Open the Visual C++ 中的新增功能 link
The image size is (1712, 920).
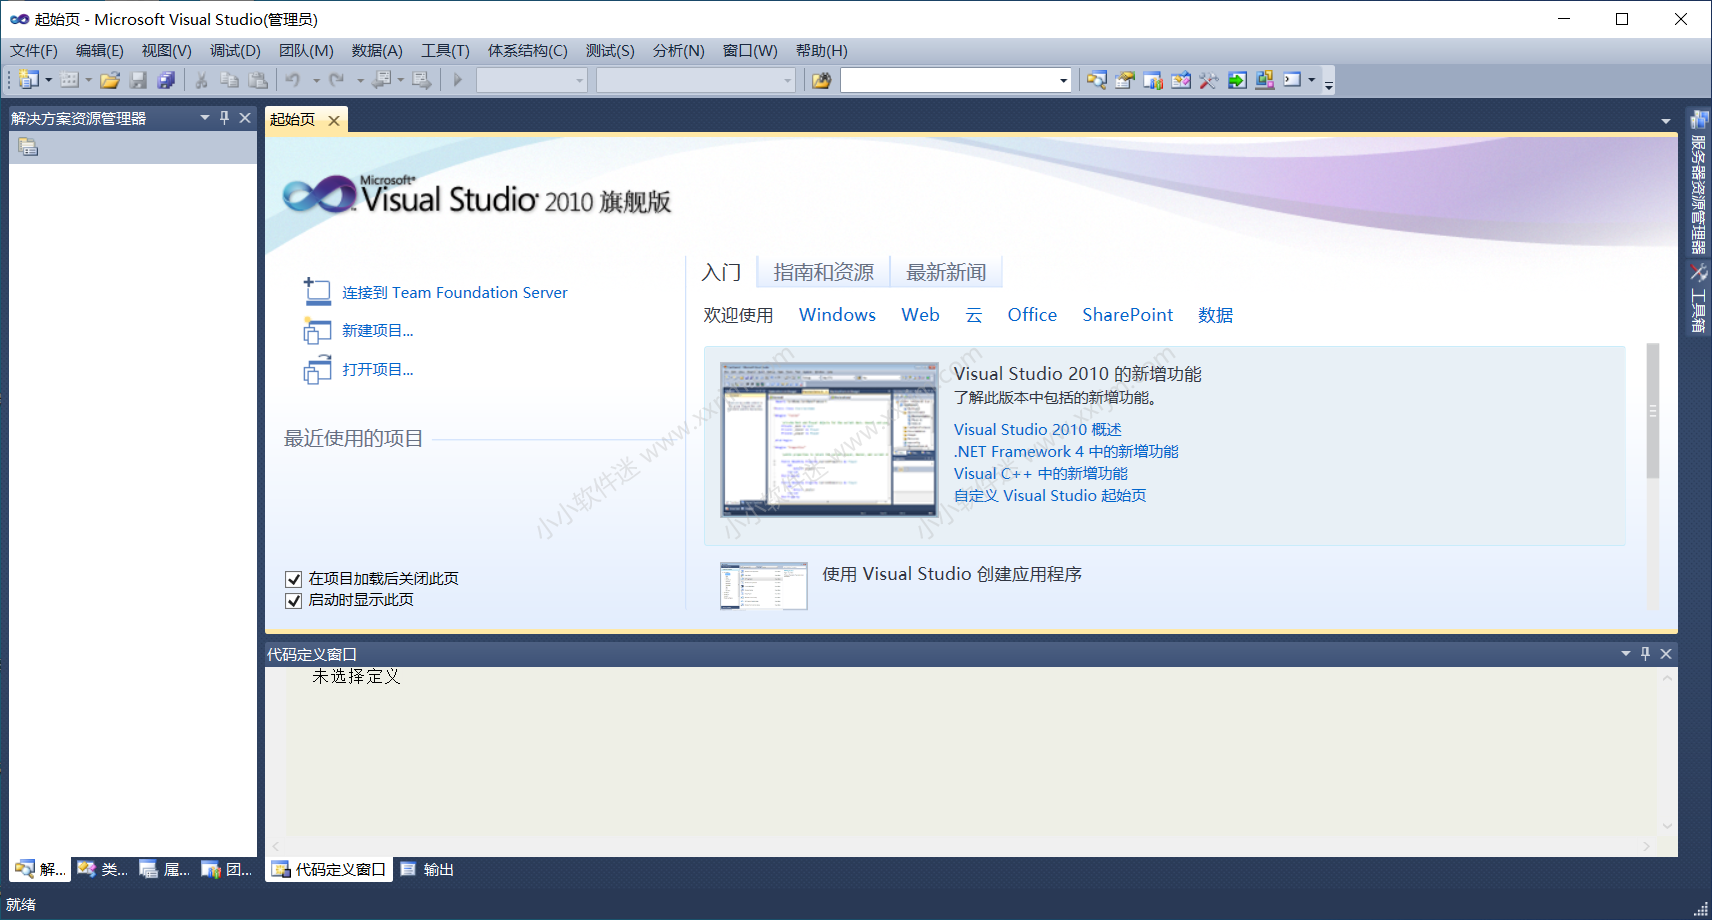[x=1040, y=474]
